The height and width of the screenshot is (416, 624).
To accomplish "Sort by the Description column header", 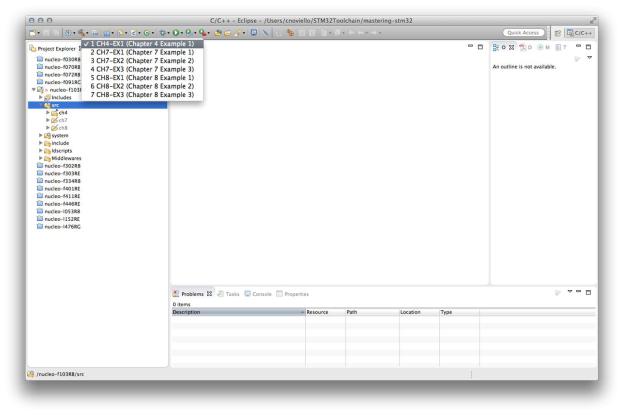I will (x=238, y=312).
